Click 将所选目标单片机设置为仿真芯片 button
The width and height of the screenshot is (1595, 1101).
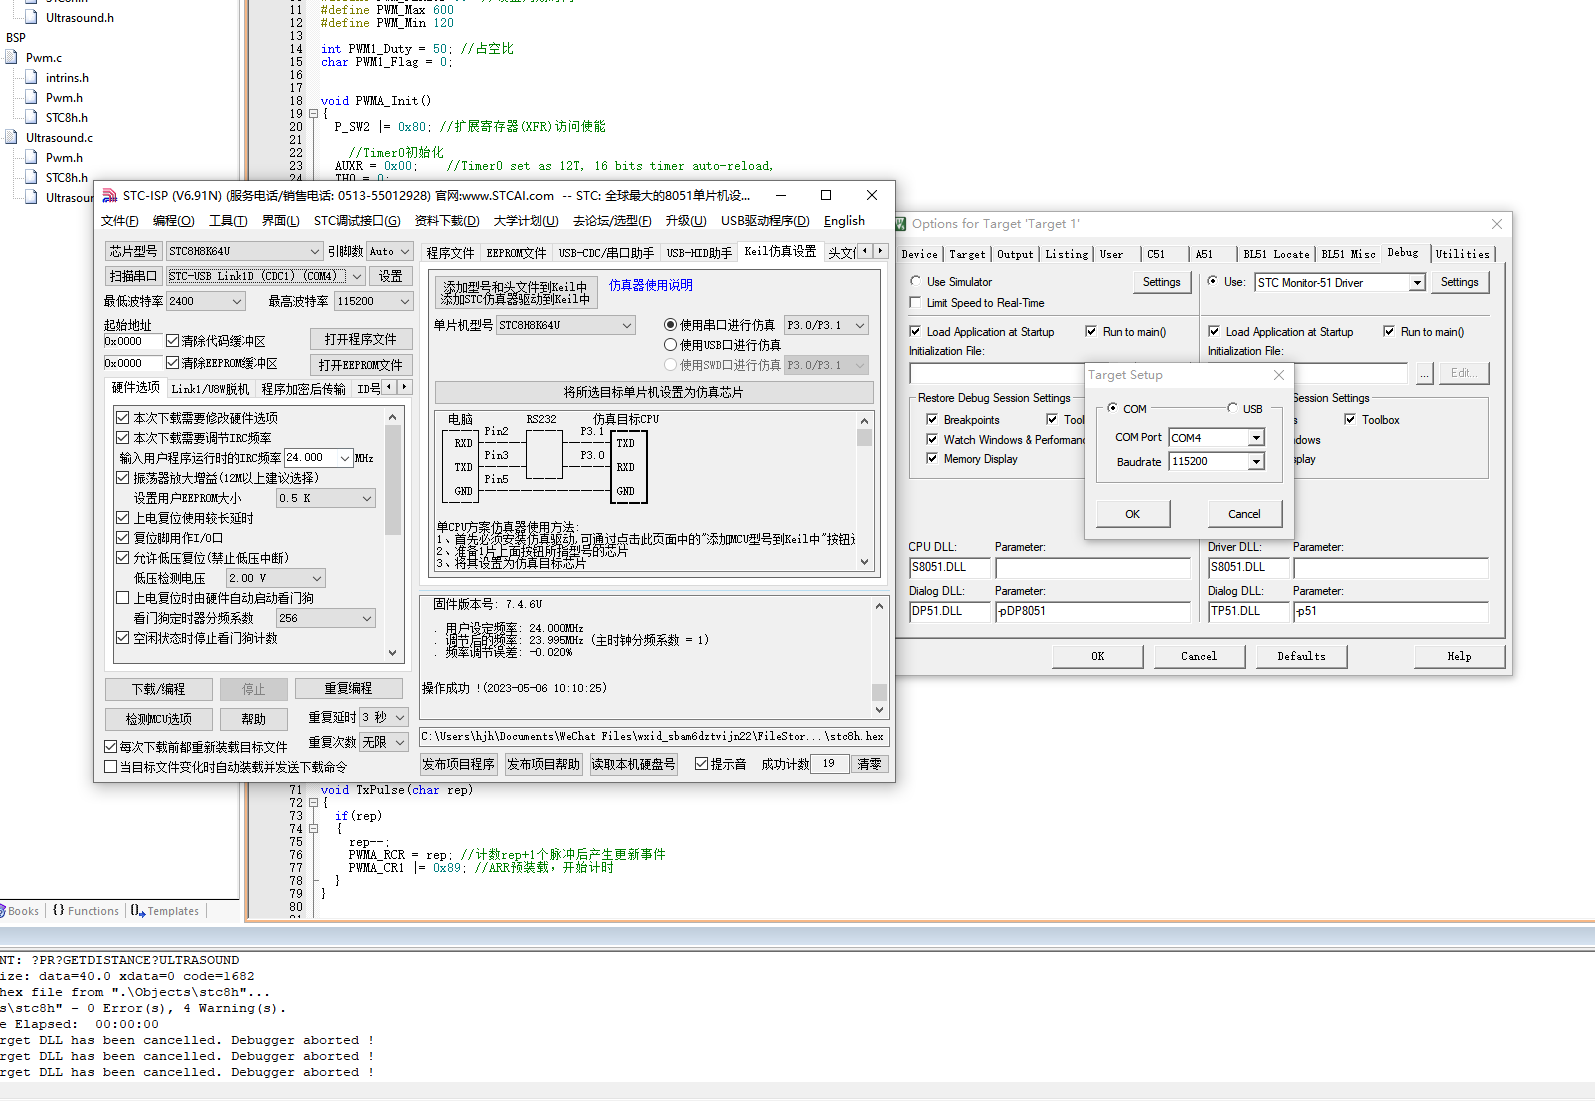(x=654, y=392)
